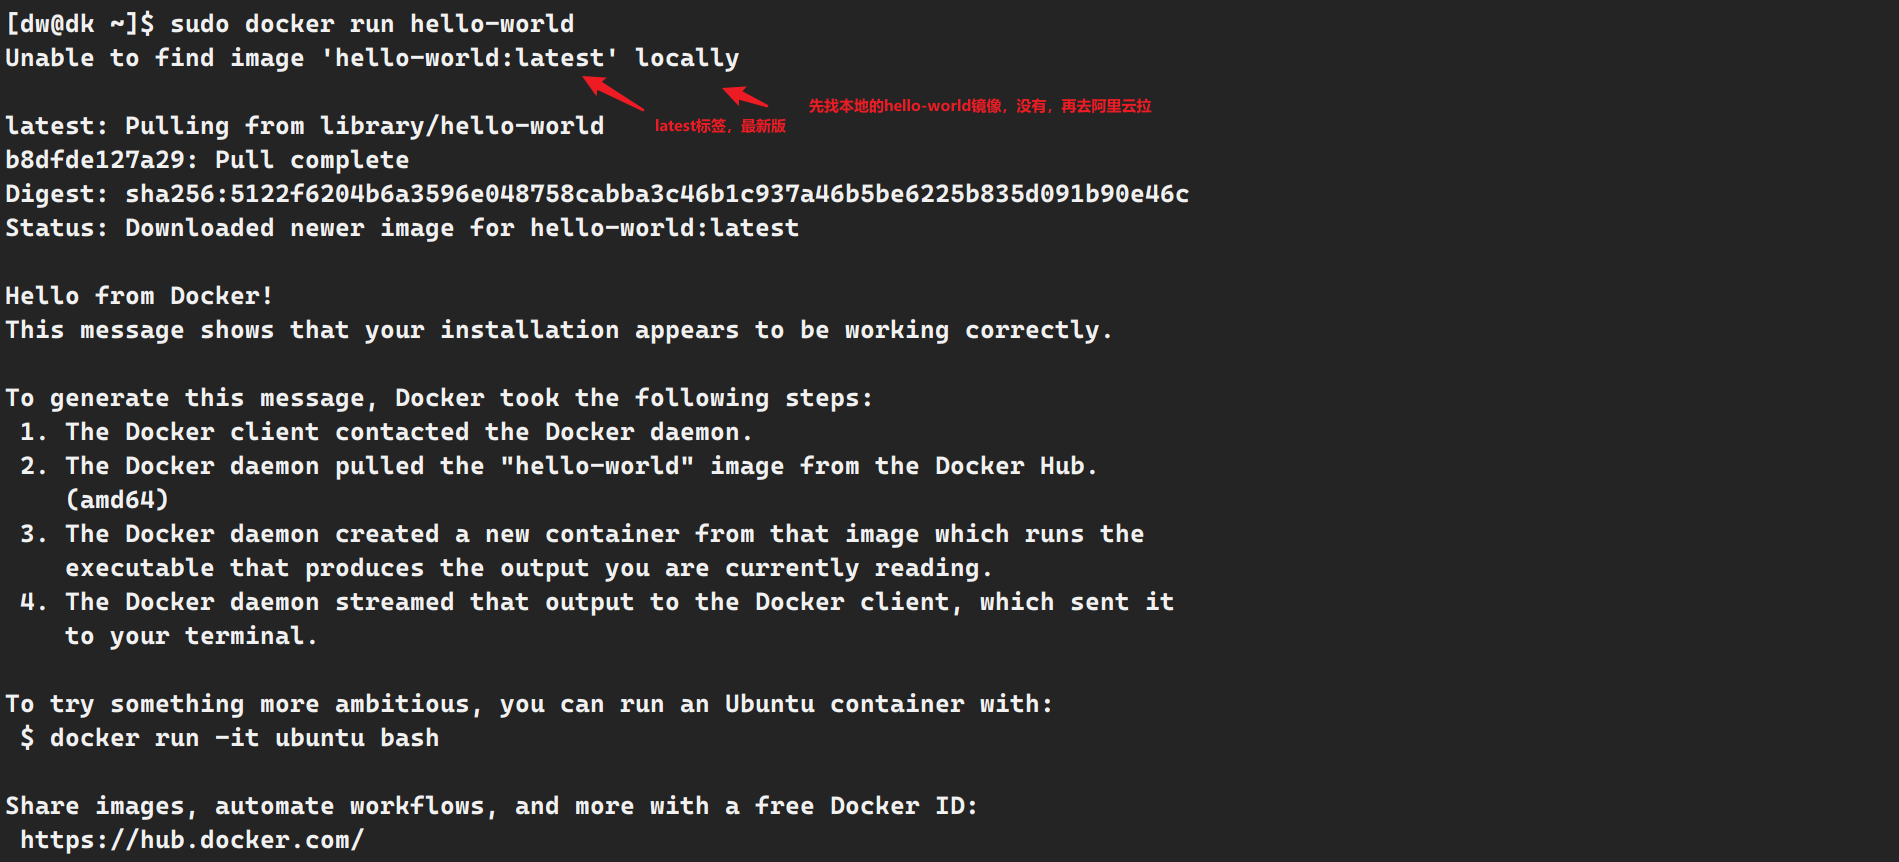Click step 1 Docker client line
Screen dimensions: 1899x862
coord(385,432)
